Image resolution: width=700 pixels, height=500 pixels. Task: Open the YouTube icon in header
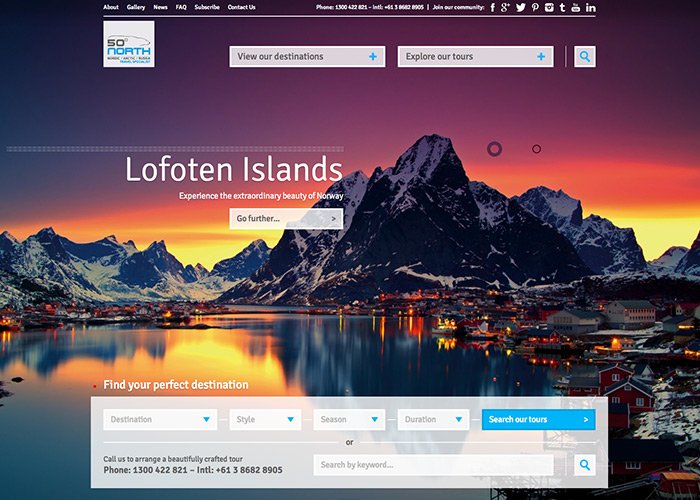[576, 7]
